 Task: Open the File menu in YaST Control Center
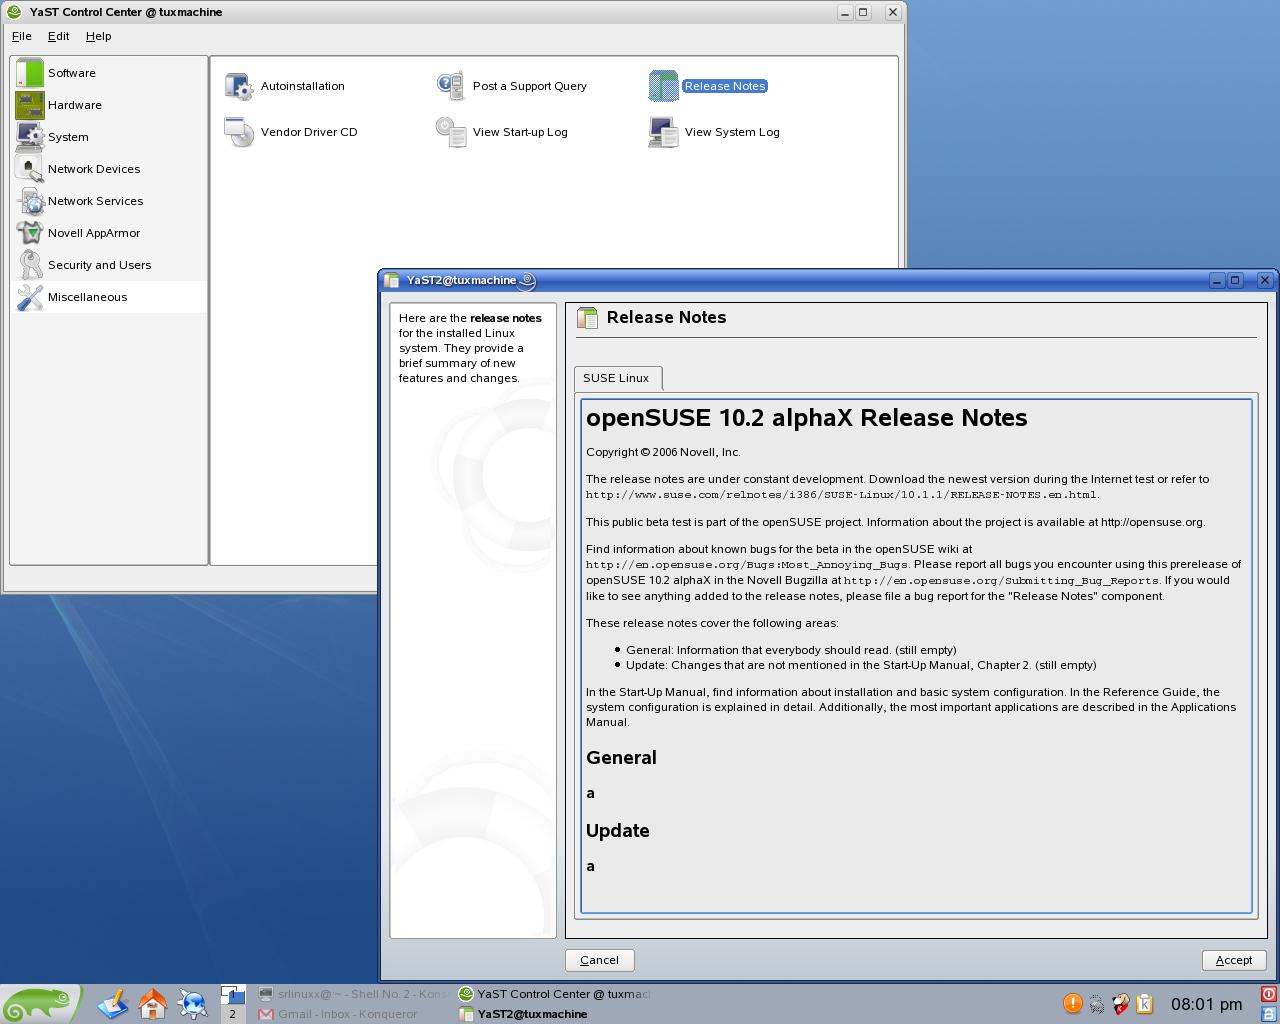pyautogui.click(x=21, y=36)
